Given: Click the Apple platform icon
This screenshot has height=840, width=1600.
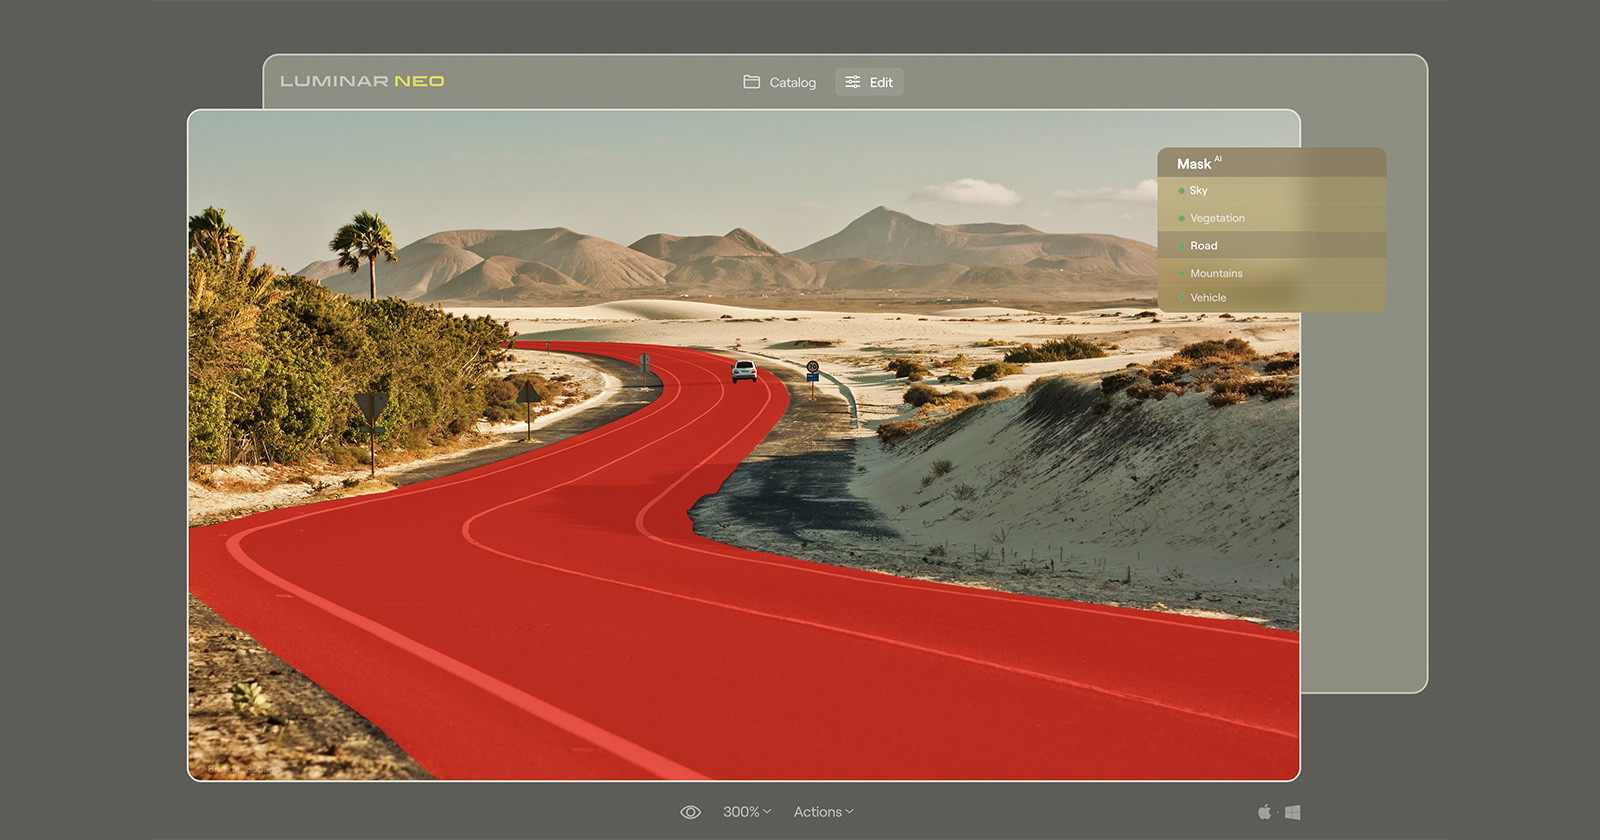Looking at the screenshot, I should (1264, 812).
